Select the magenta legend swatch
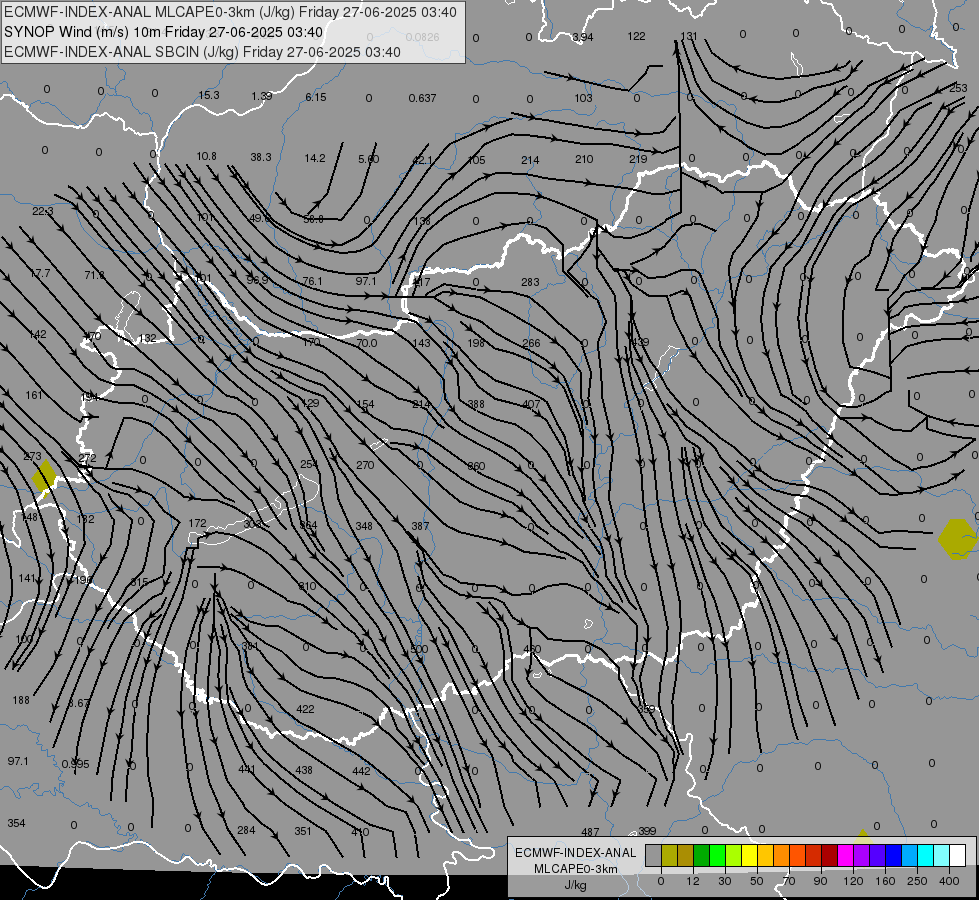 (x=845, y=856)
